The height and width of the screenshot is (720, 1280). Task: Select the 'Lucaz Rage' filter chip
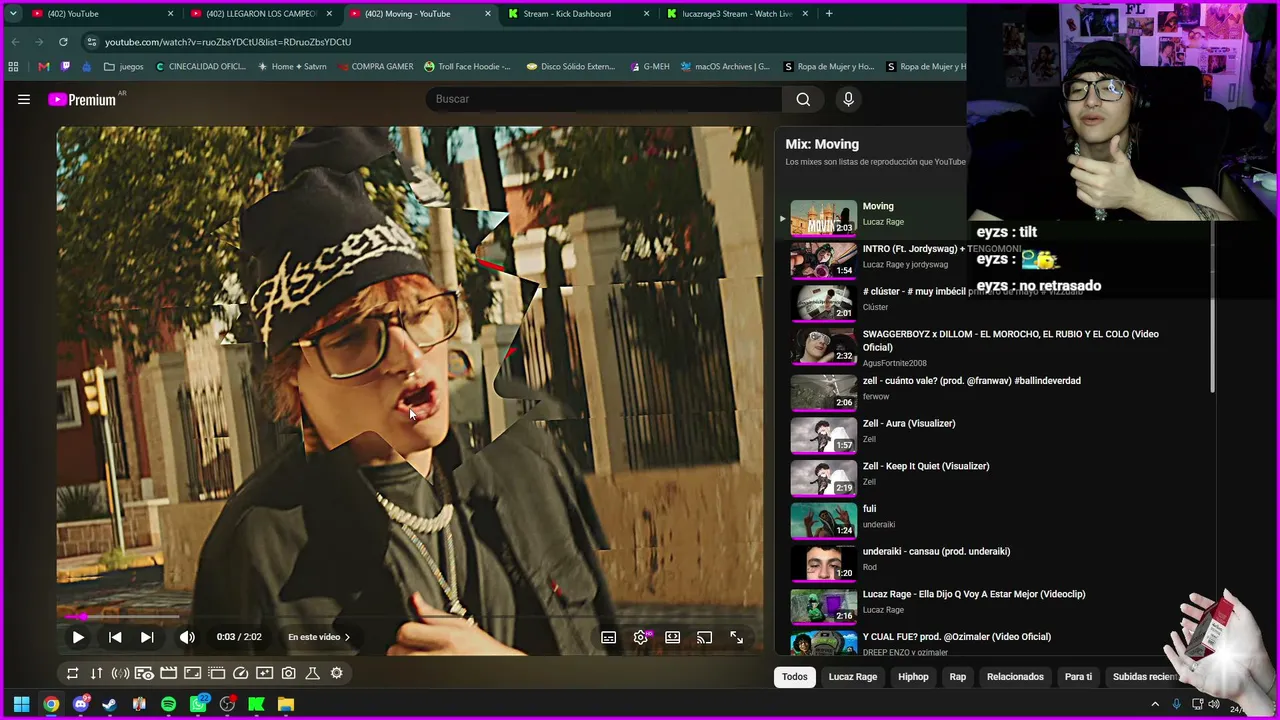coord(853,677)
